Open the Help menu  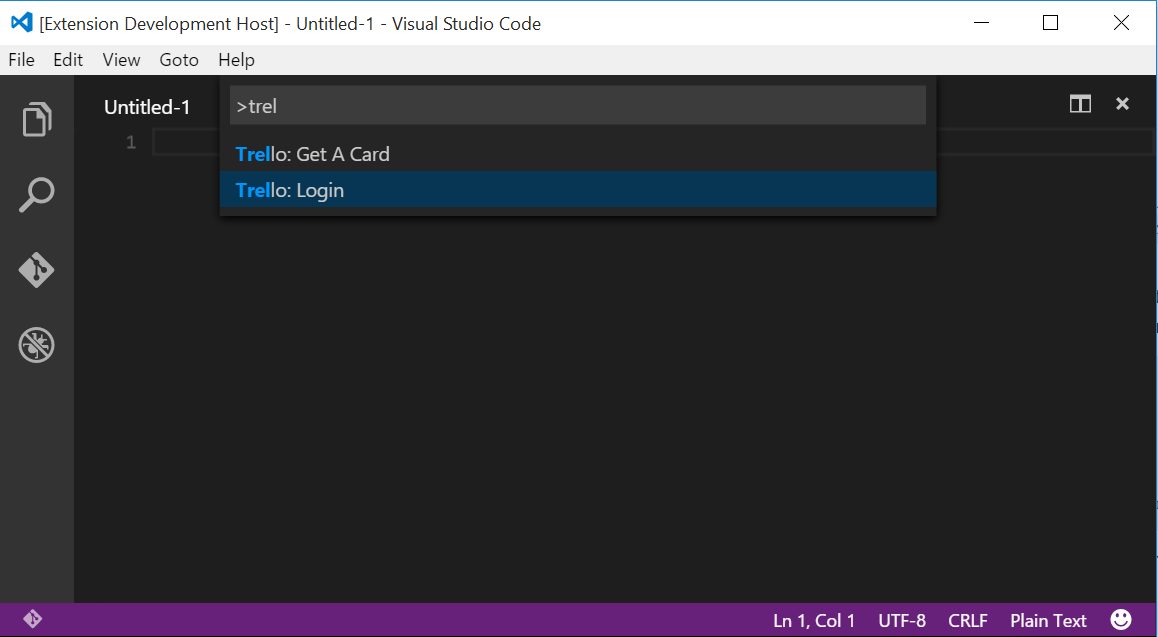(x=236, y=60)
